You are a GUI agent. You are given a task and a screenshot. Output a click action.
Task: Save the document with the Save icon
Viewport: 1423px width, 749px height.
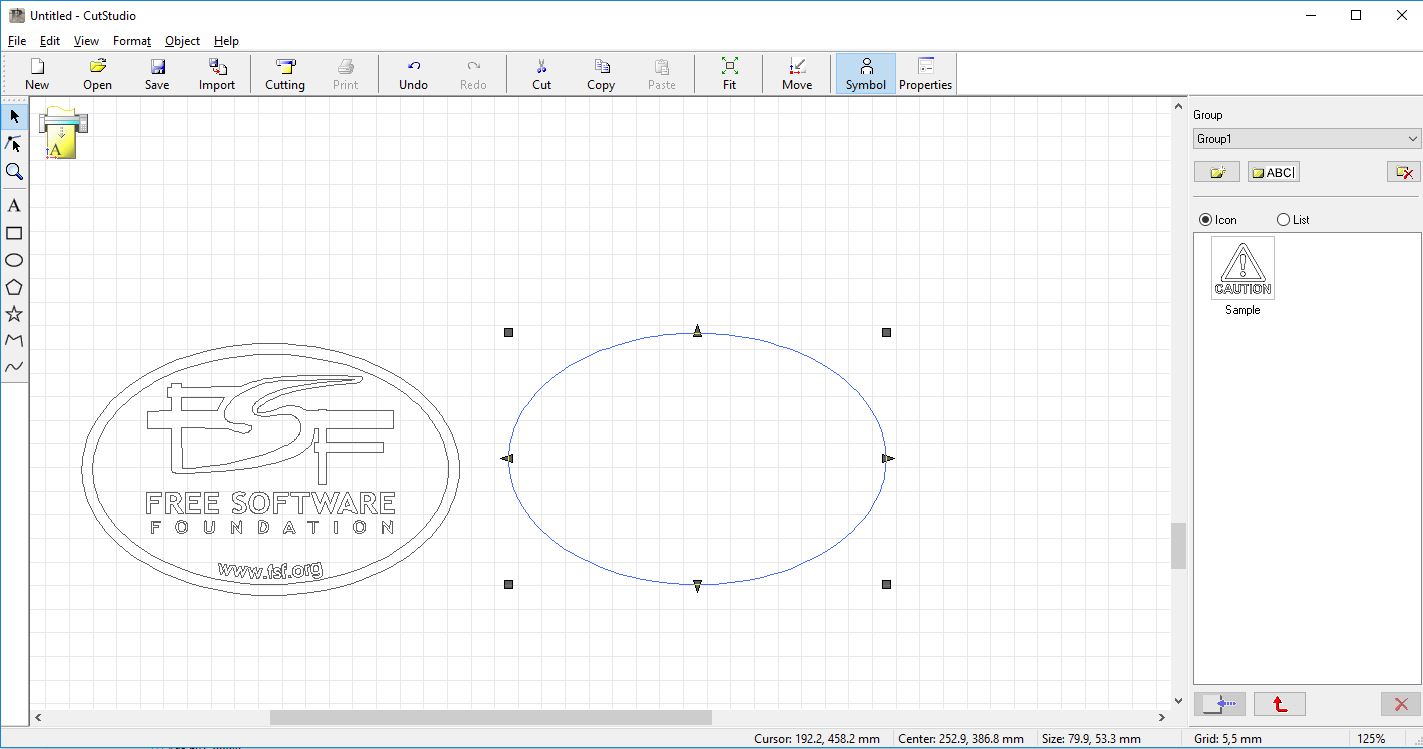157,74
